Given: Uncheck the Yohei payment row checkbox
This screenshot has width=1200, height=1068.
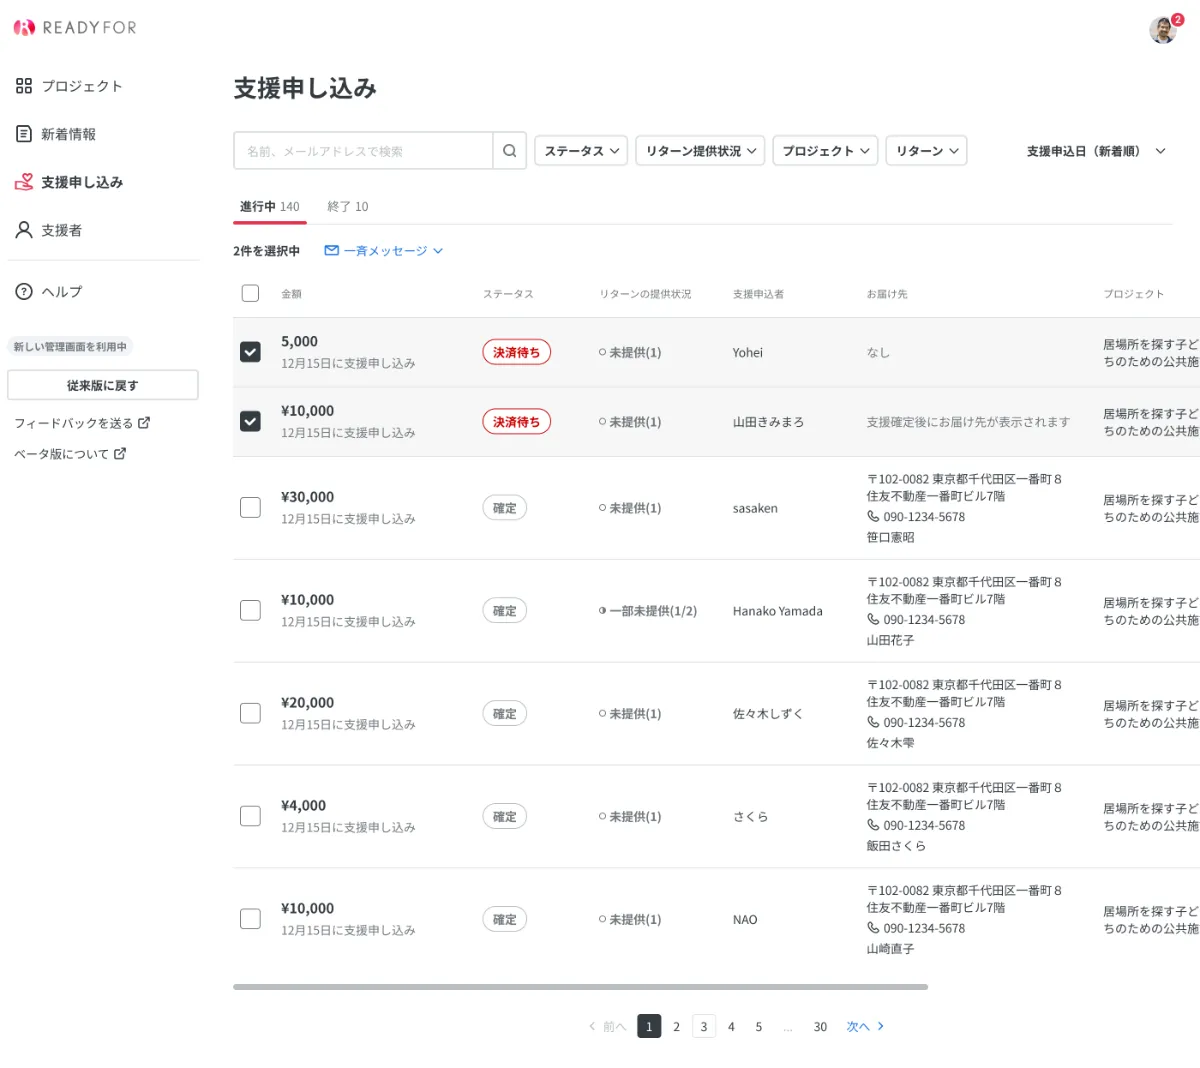Looking at the screenshot, I should click(250, 352).
